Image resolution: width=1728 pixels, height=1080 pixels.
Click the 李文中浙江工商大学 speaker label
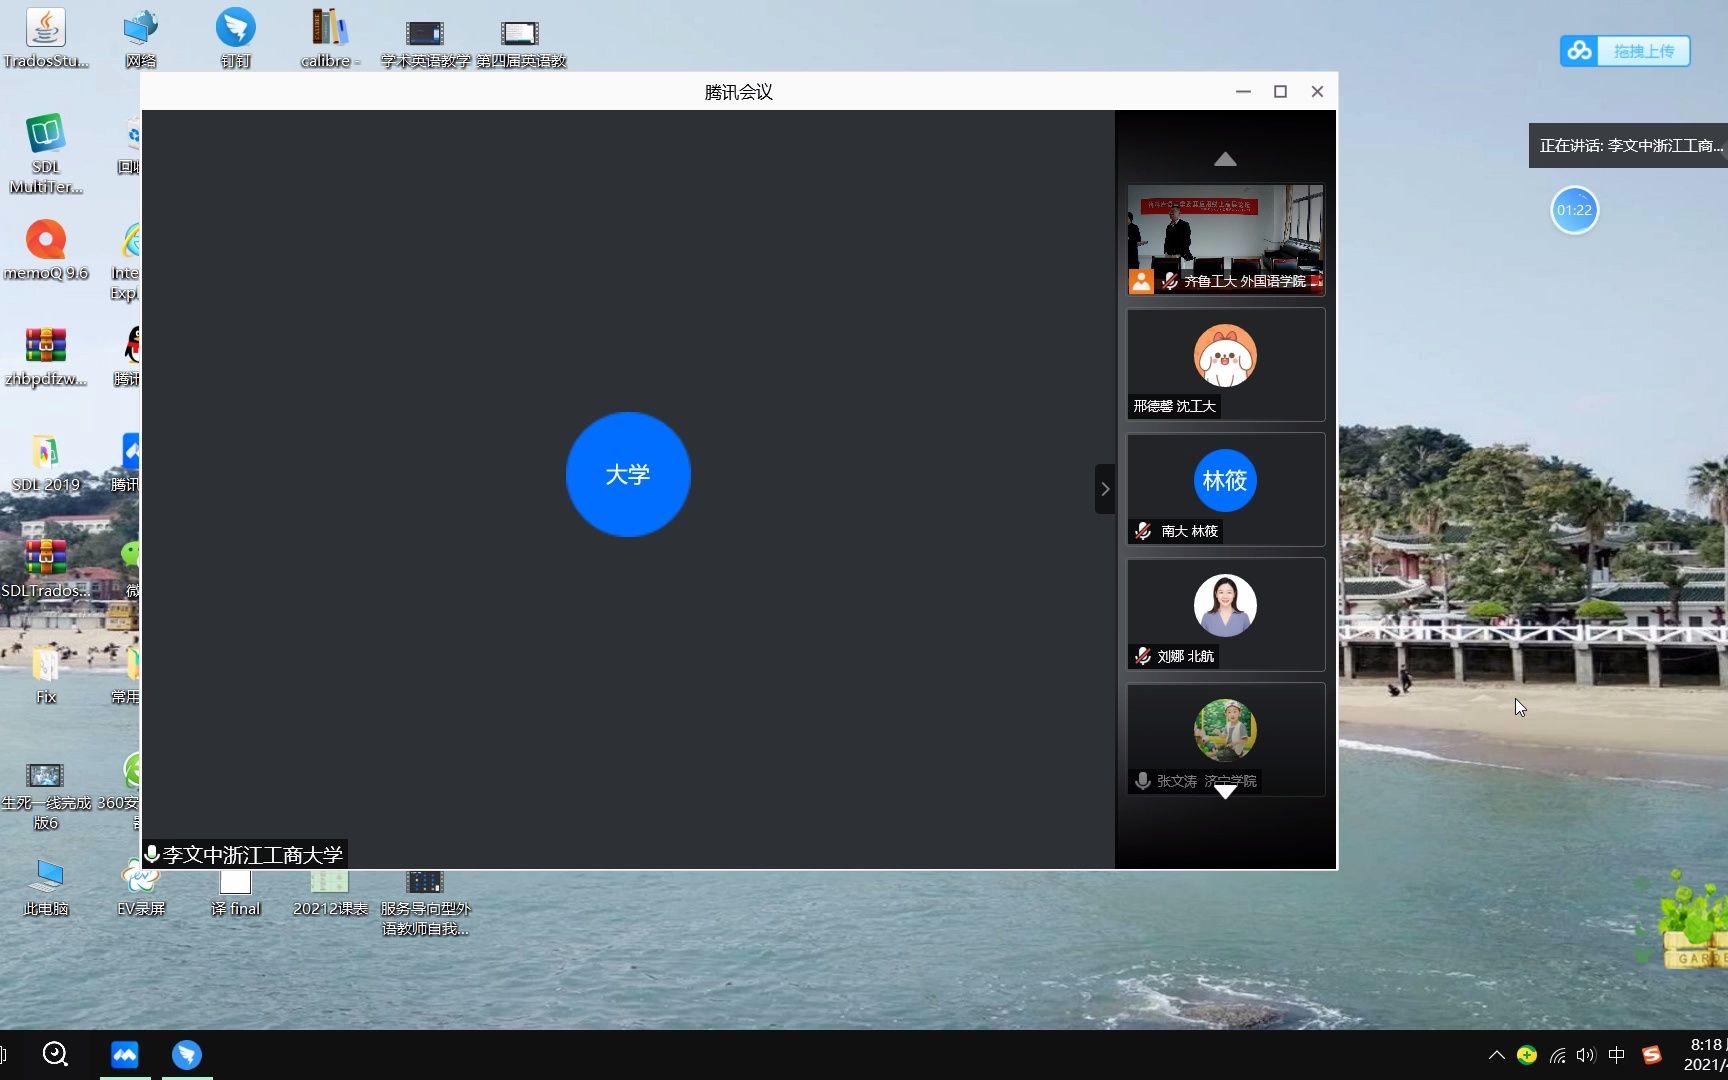(245, 854)
